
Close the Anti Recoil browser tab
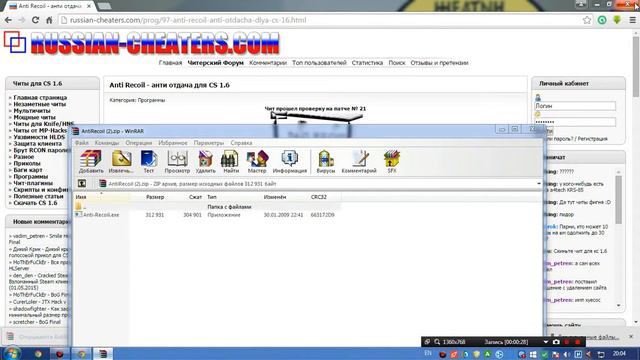[89, 6]
